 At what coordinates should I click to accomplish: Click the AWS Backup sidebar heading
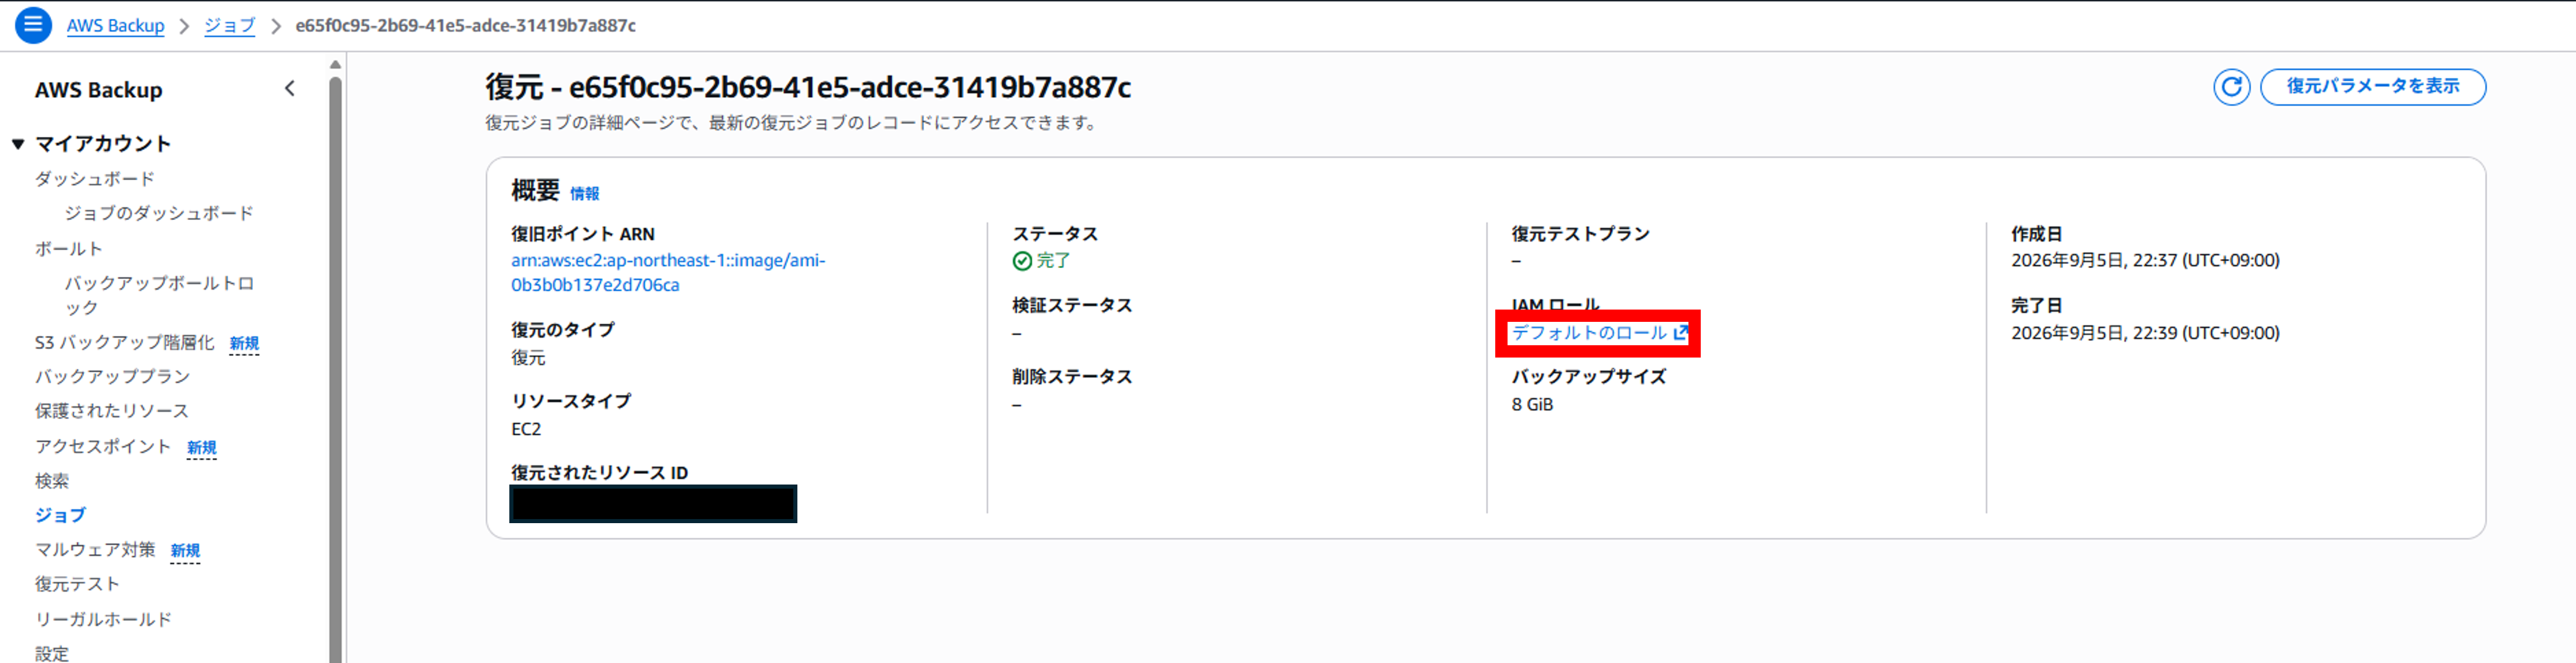[x=98, y=90]
